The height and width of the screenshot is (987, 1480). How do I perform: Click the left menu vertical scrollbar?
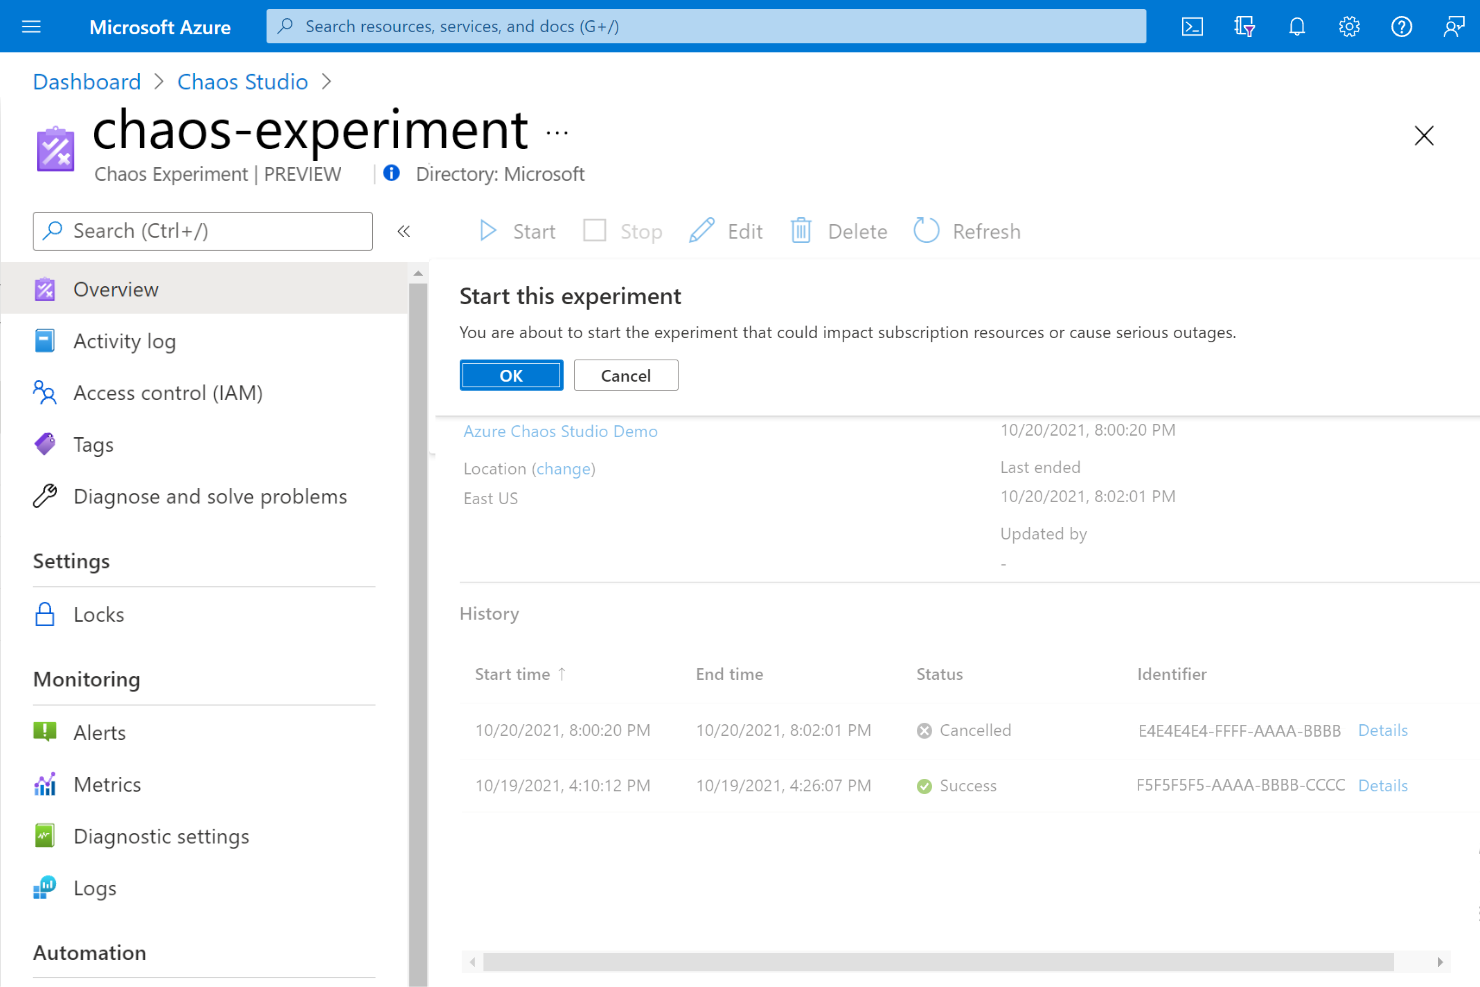tap(418, 635)
